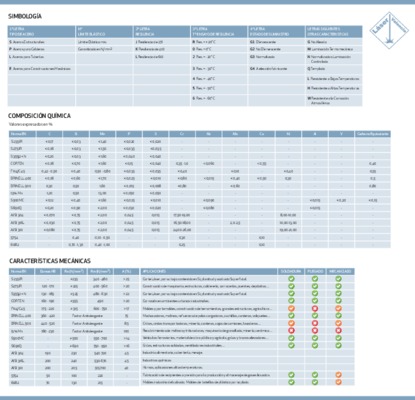Viewport: 415px width, 400px height.
Task: Click the Plegado check icon for S235JR
Action: (315, 279)
